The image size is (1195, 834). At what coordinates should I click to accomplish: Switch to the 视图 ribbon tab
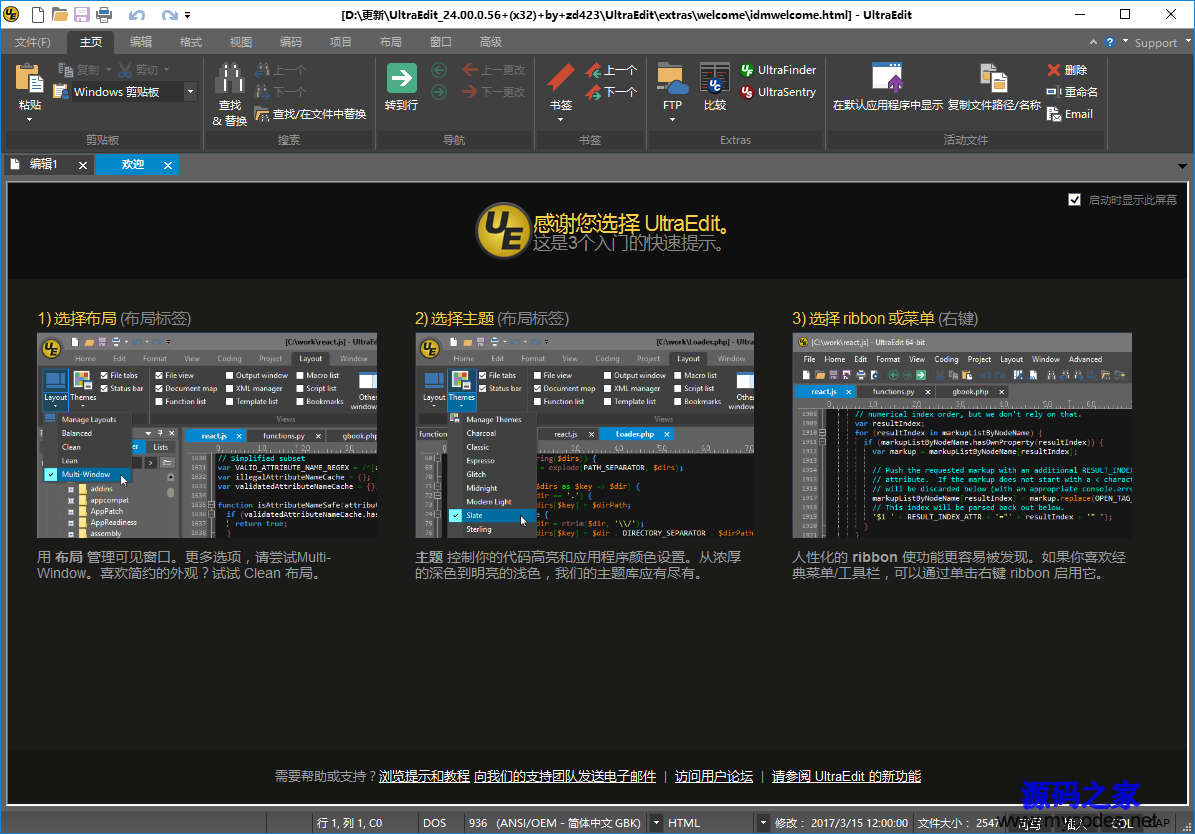pos(241,42)
